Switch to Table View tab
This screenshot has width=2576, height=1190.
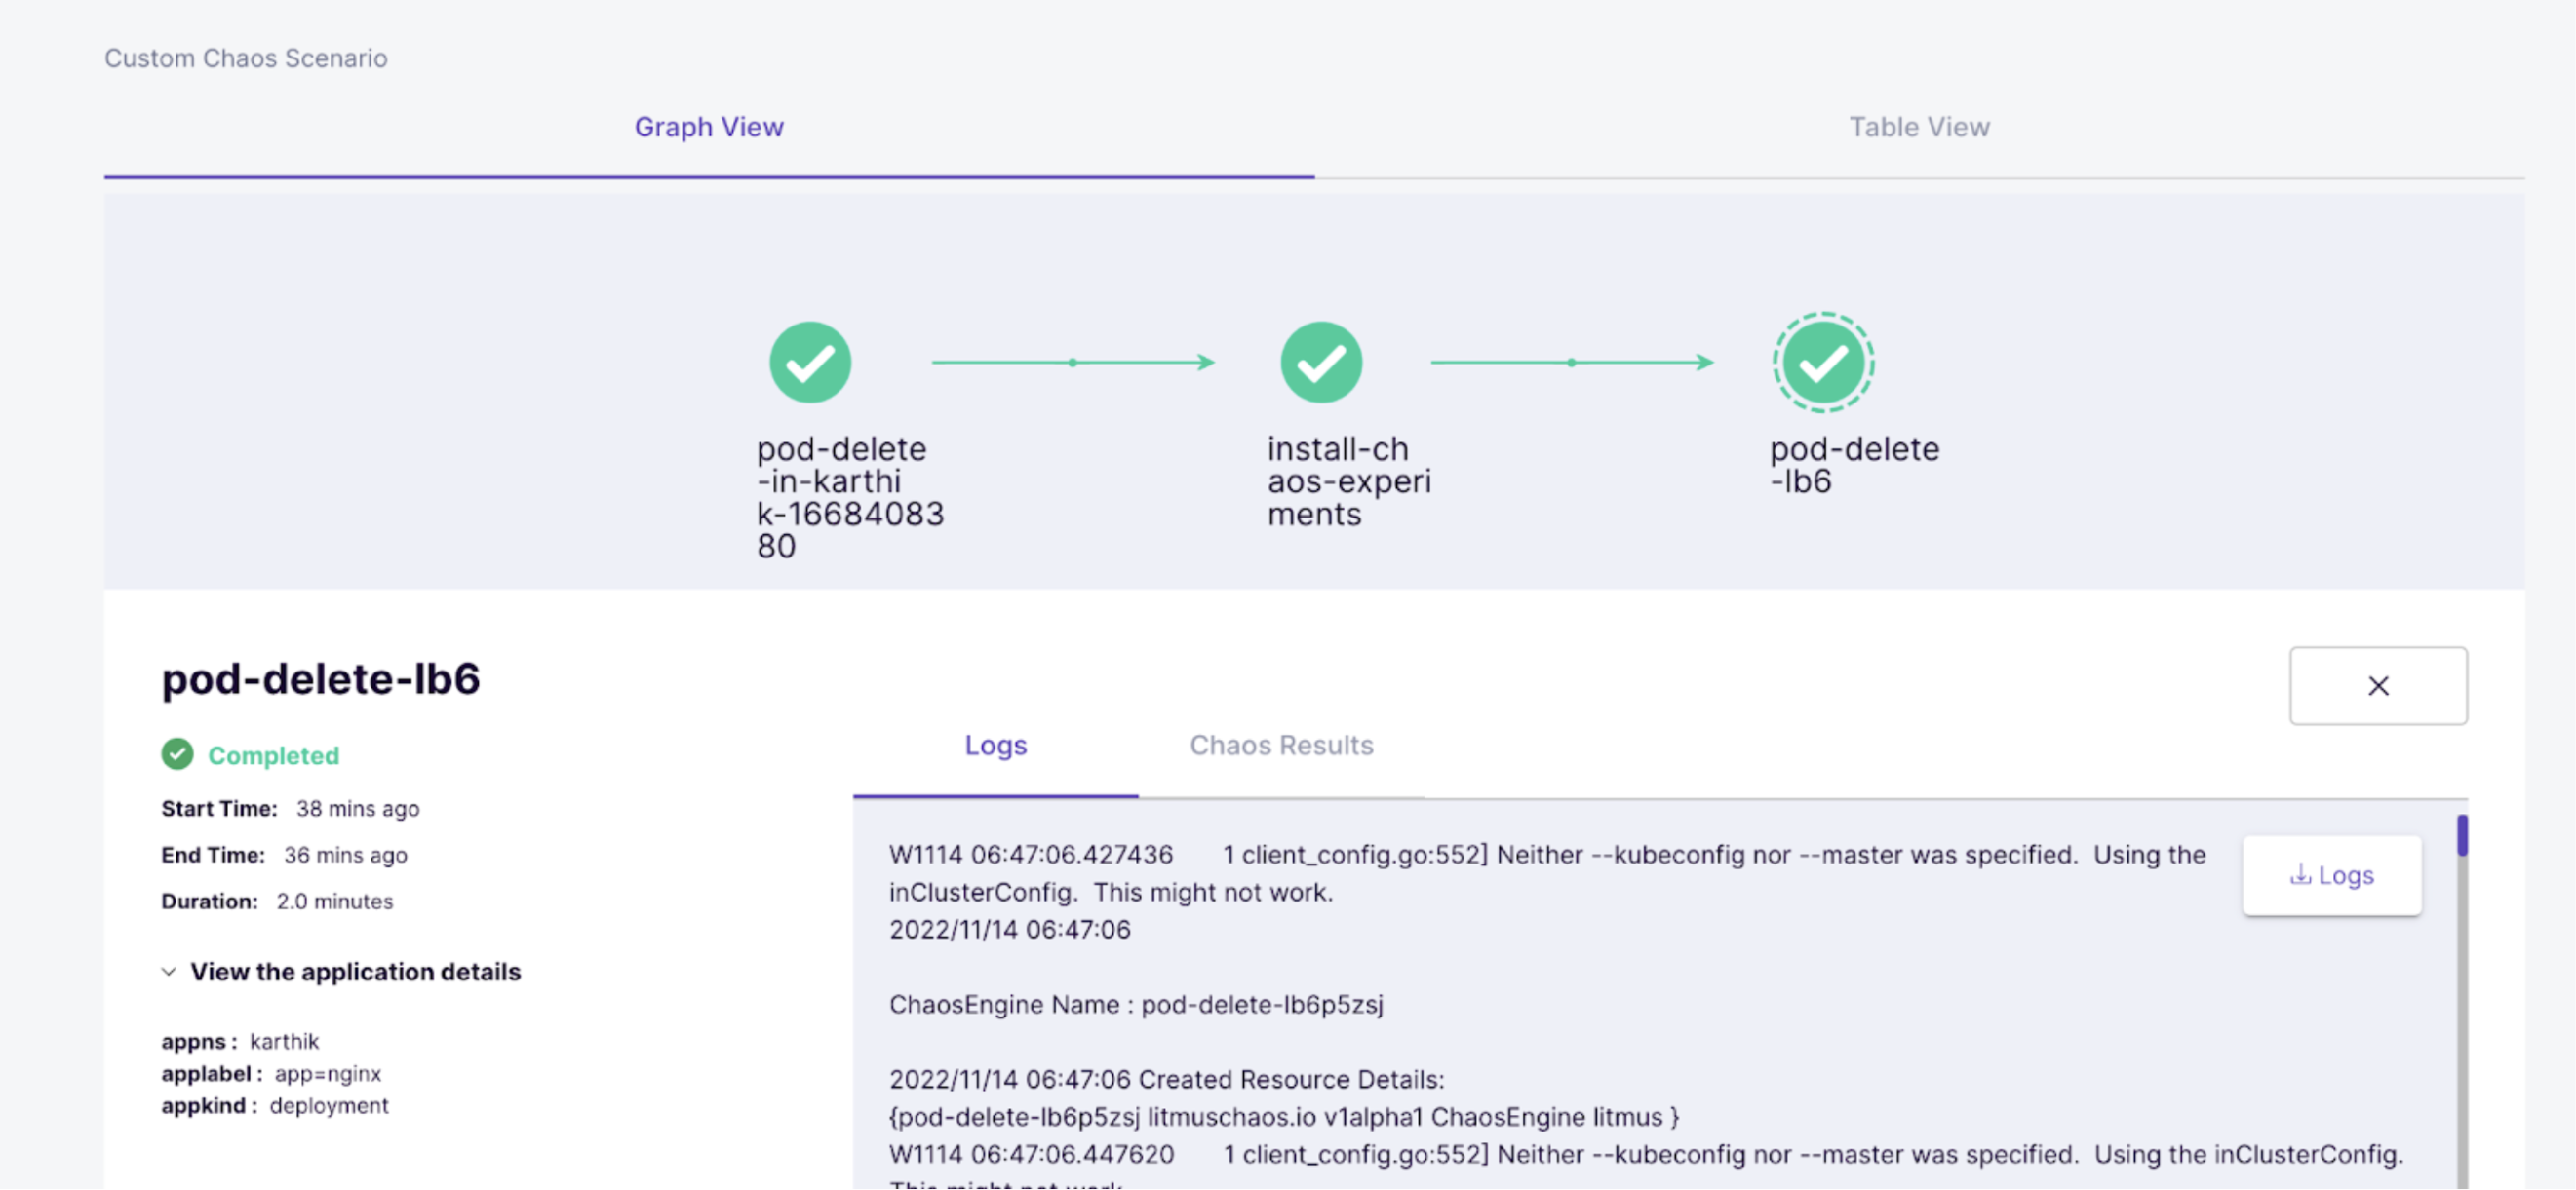coord(1918,127)
